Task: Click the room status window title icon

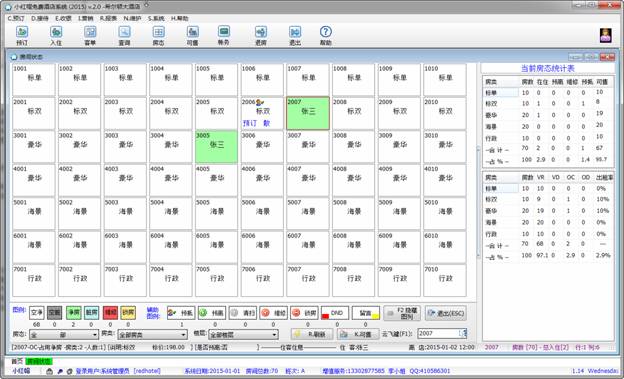Action: tap(14, 57)
